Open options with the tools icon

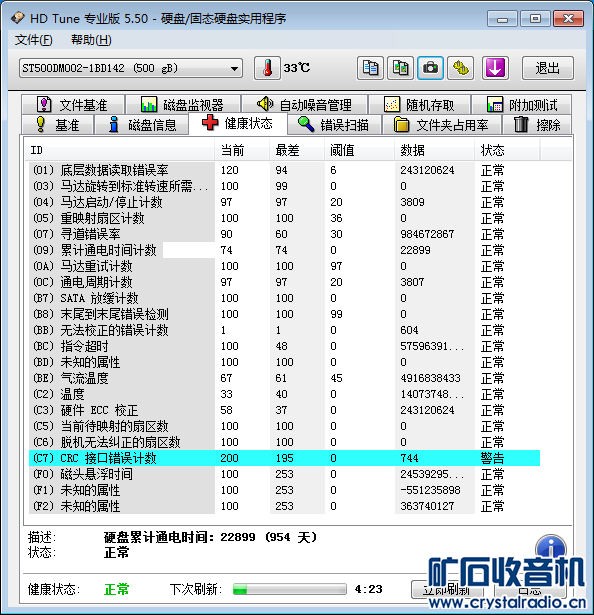pyautogui.click(x=461, y=68)
